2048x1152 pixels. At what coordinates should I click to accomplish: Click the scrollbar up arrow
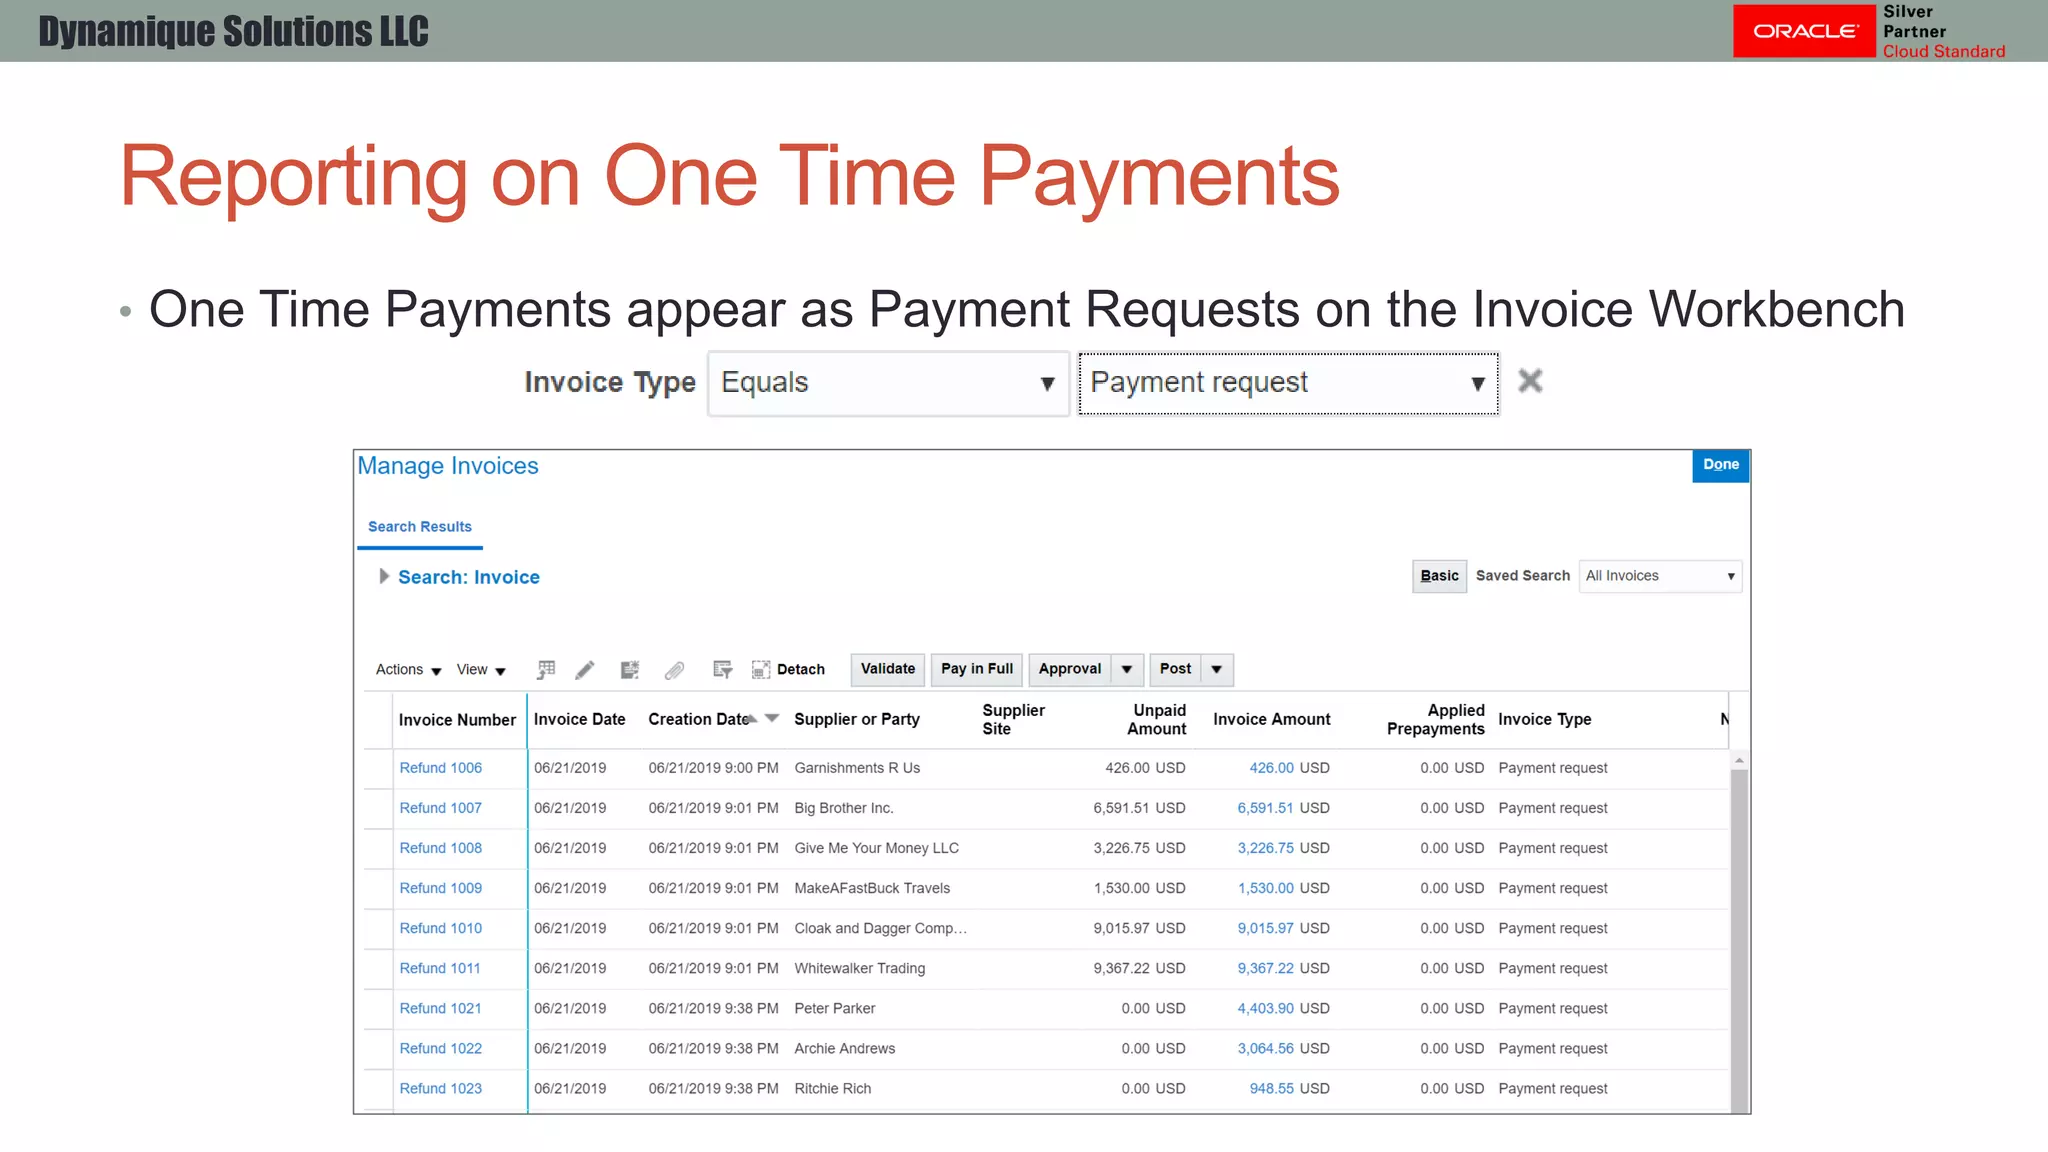[1739, 761]
